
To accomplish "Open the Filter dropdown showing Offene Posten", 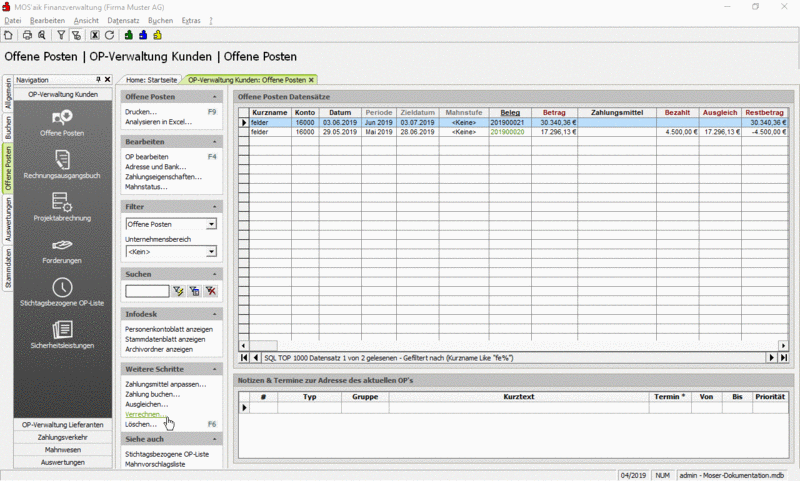I will pyautogui.click(x=211, y=224).
